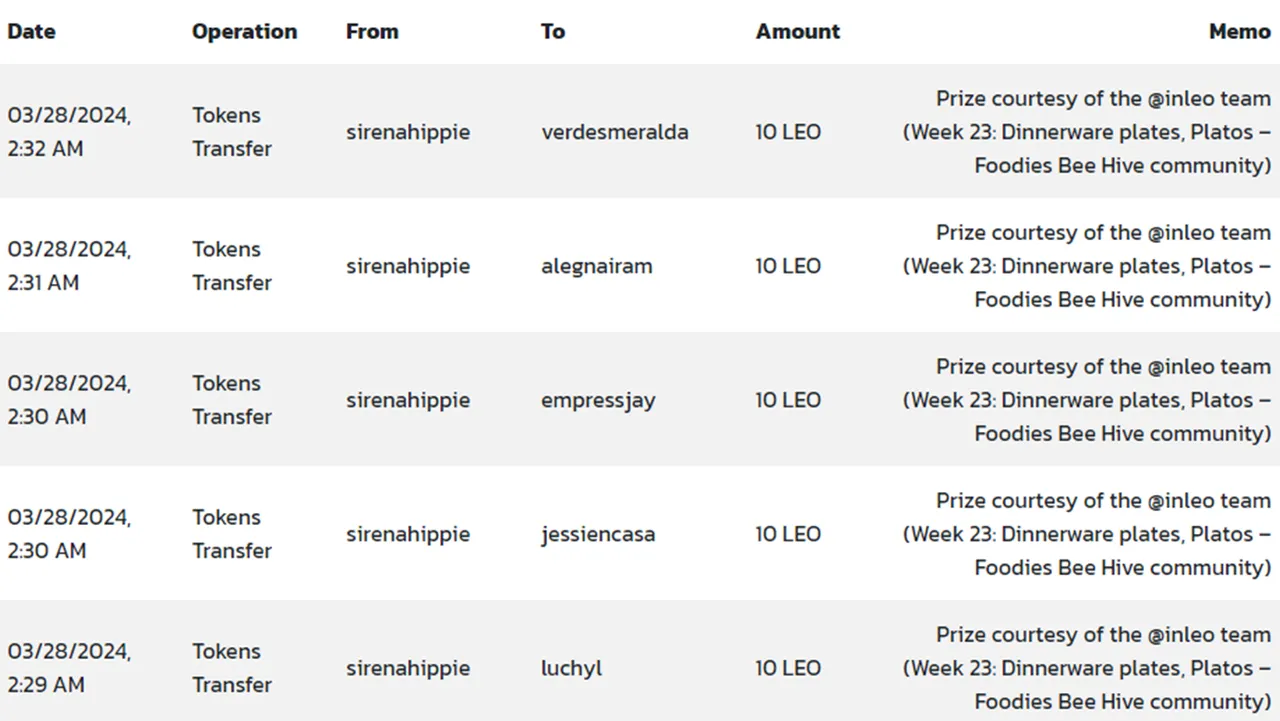Click the Date column header
The height and width of the screenshot is (721, 1280).
point(31,31)
